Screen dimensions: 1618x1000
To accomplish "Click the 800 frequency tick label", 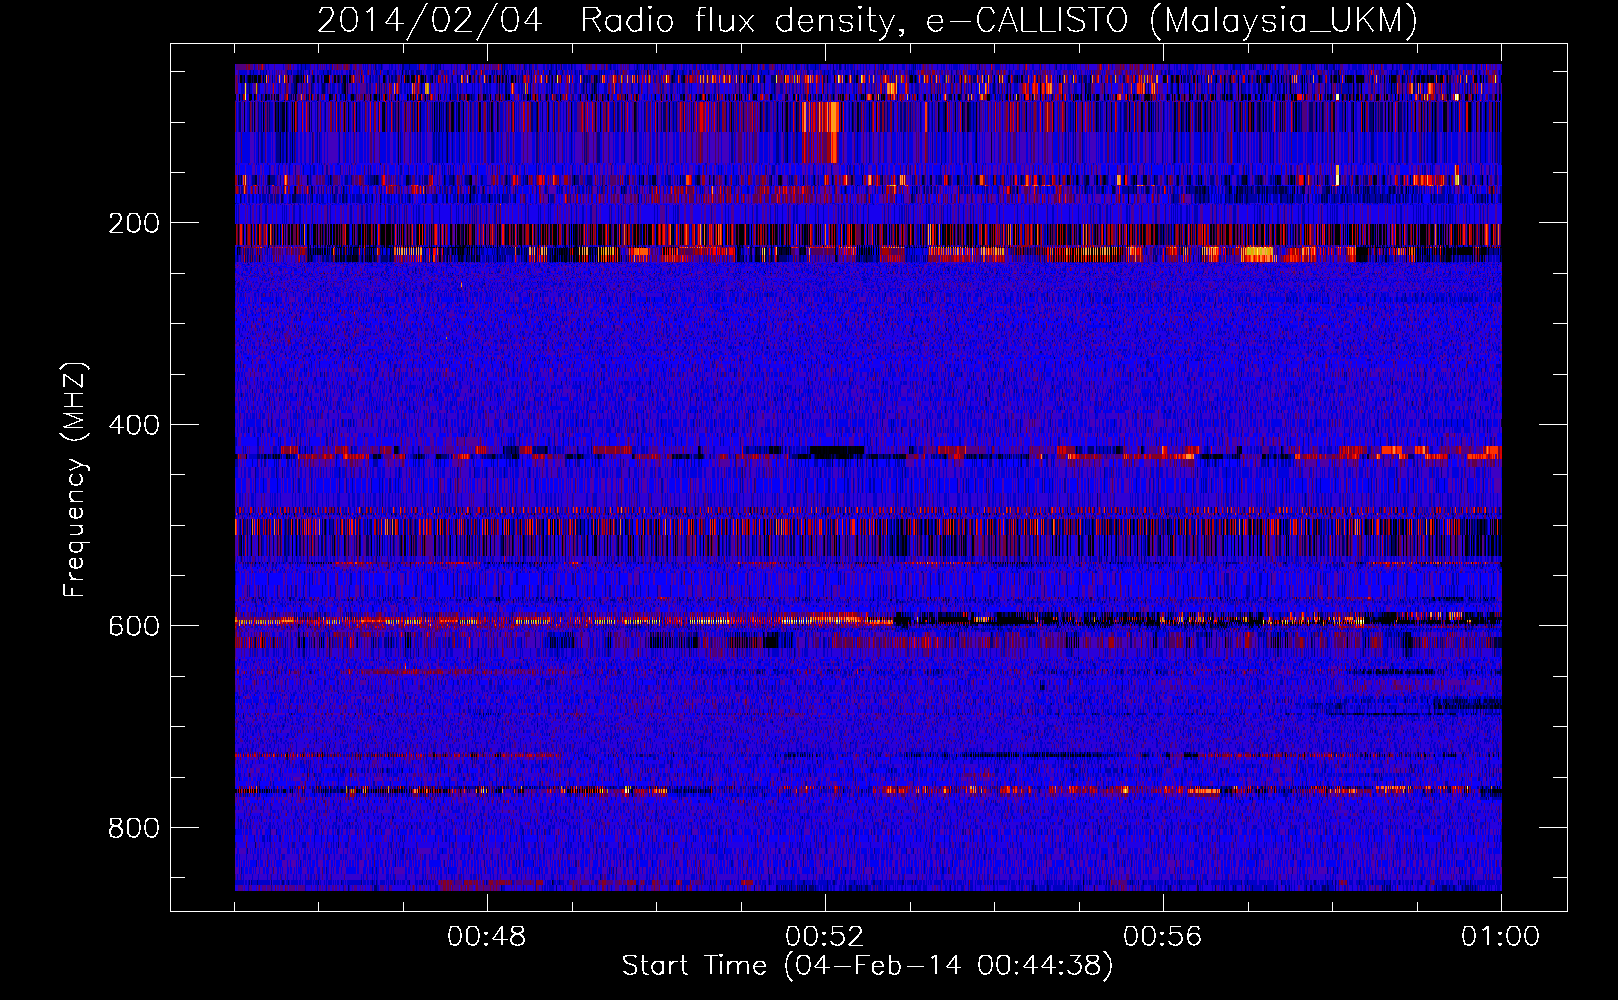I will pyautogui.click(x=133, y=827).
